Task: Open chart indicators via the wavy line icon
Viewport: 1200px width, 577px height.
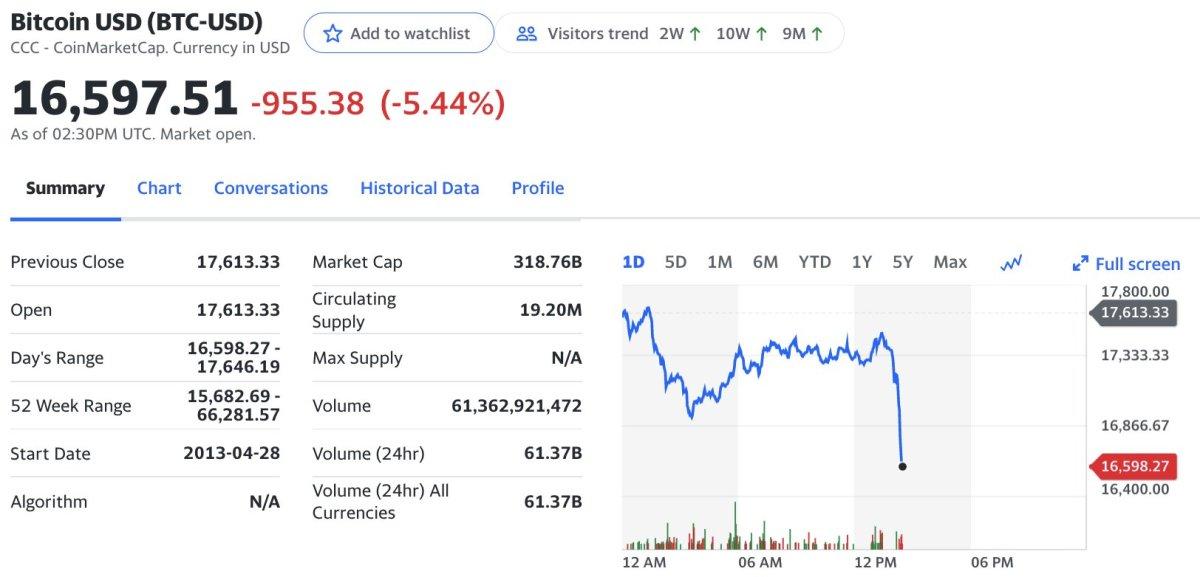Action: click(1011, 263)
